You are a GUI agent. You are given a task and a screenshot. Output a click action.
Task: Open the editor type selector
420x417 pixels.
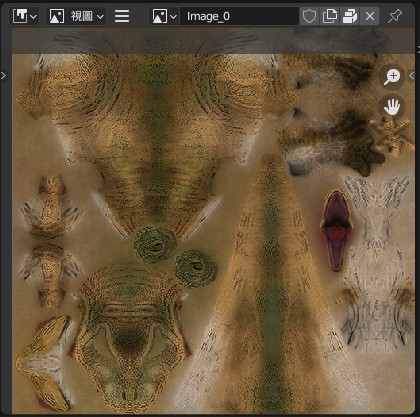(25, 16)
